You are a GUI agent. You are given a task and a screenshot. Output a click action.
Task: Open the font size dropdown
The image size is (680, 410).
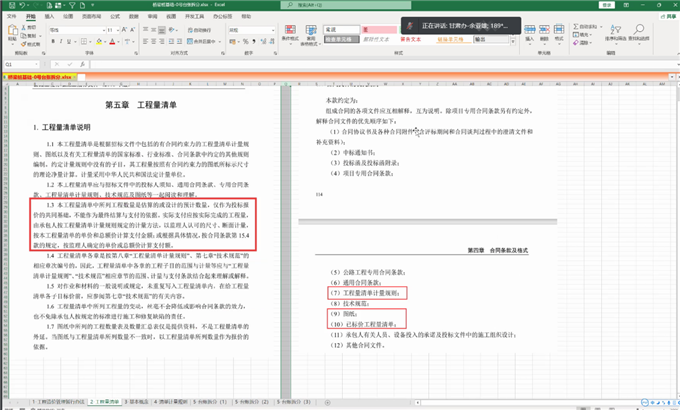click(118, 30)
